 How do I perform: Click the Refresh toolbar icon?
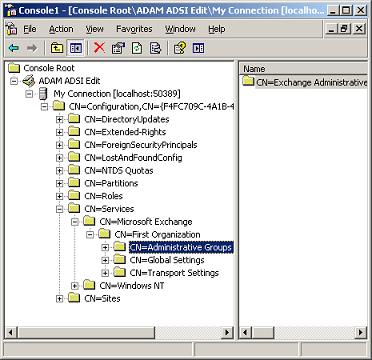pos(137,48)
